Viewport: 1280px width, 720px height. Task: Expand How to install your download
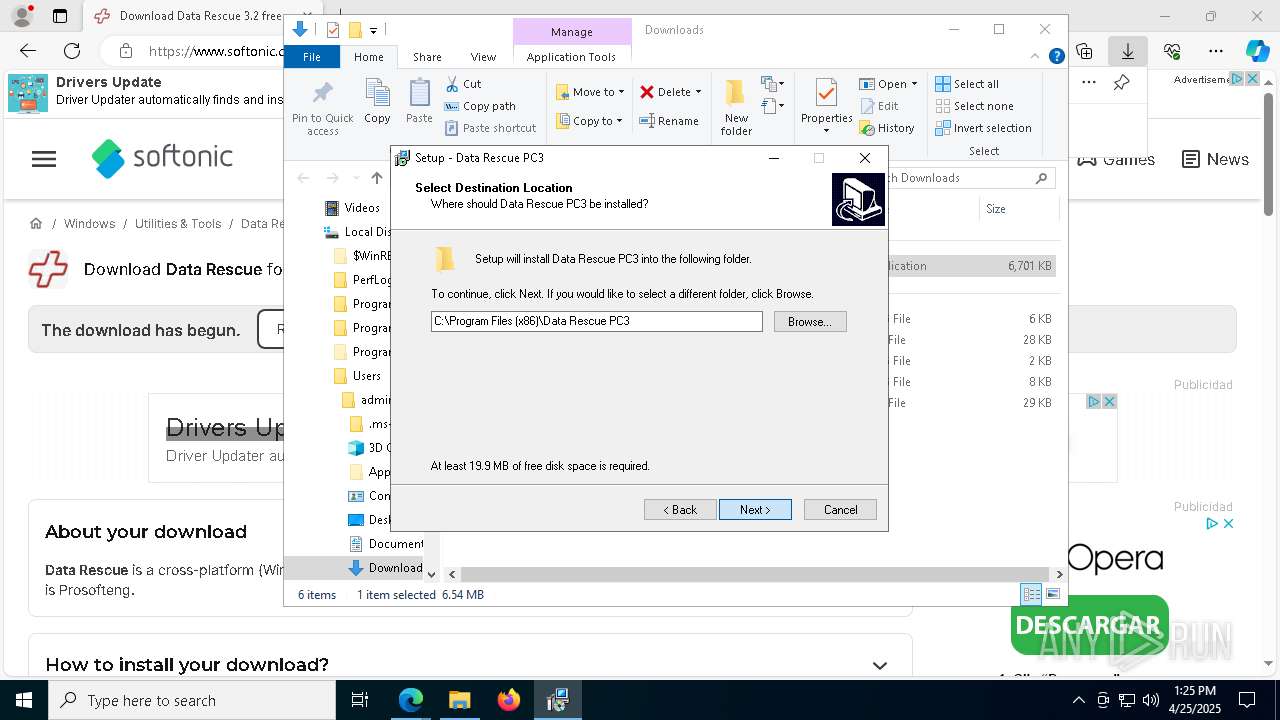point(880,665)
